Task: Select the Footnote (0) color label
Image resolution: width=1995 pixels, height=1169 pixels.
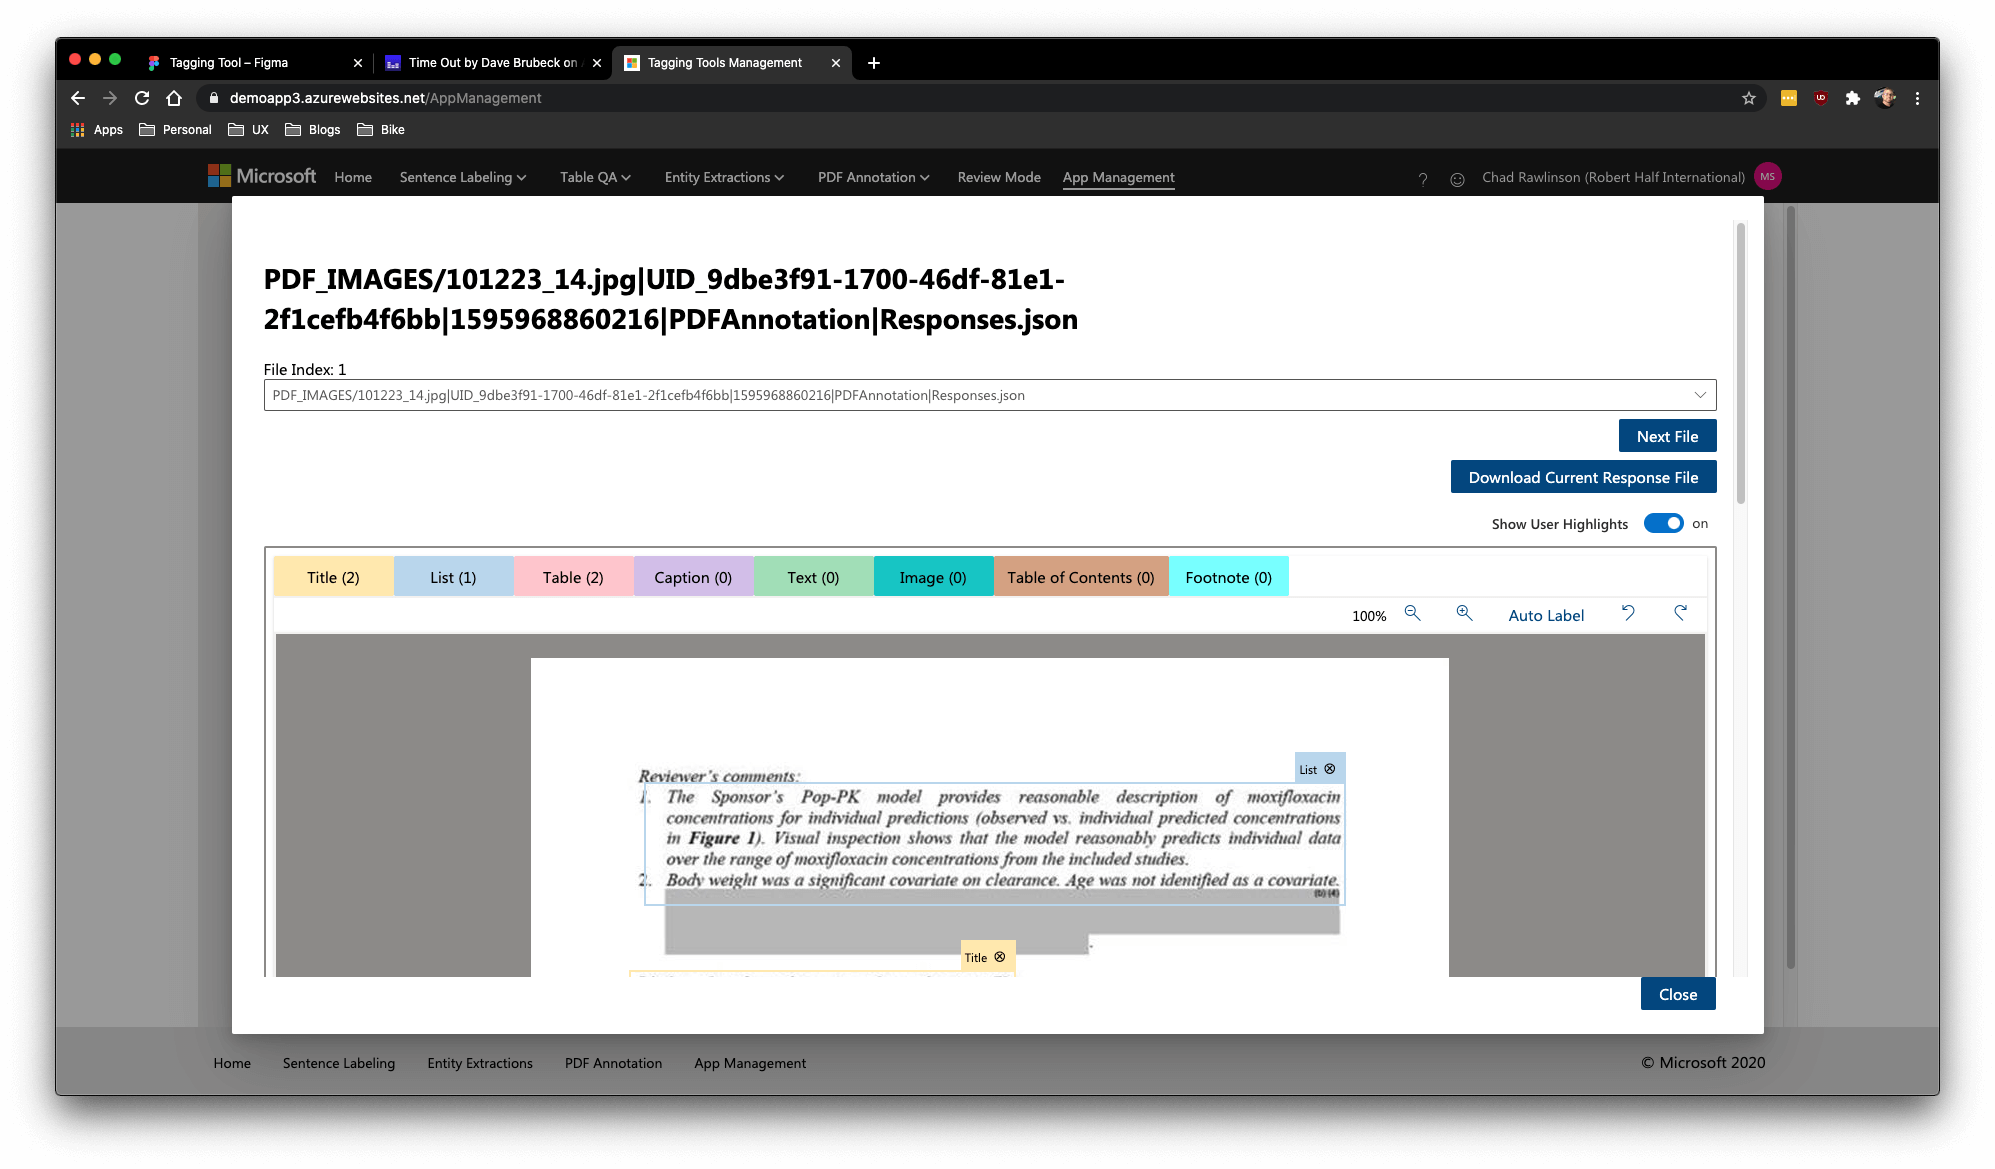Action: (1228, 577)
